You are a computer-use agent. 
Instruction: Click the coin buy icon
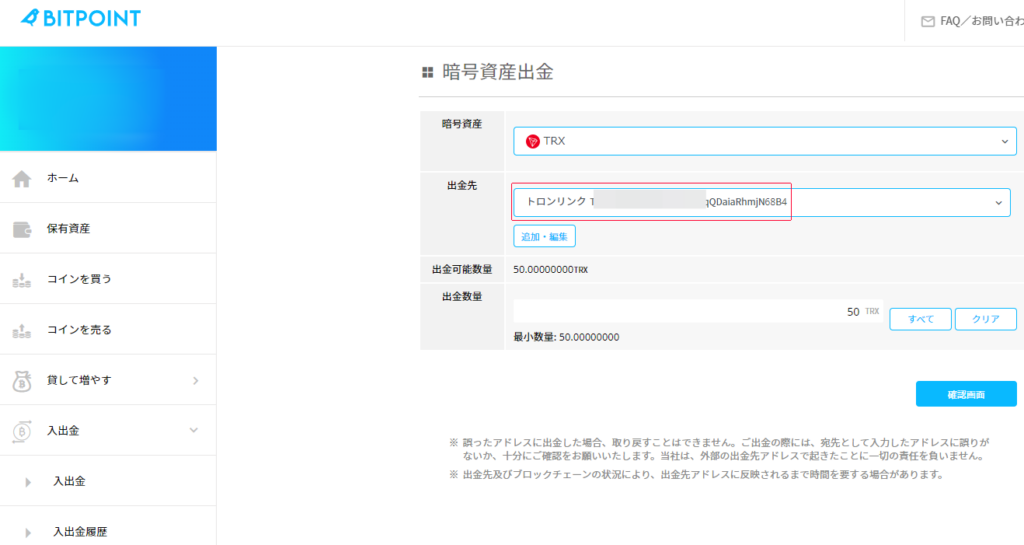point(22,280)
